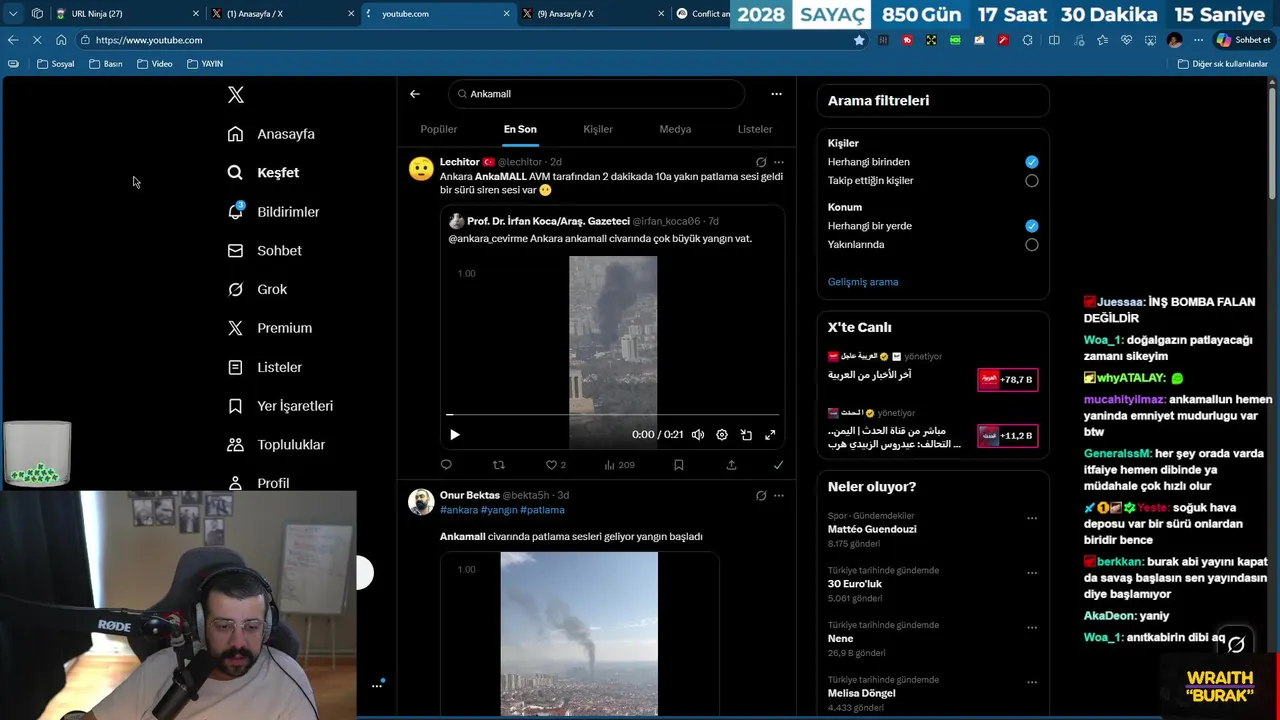The height and width of the screenshot is (720, 1280).
Task: Open more options for Mattéo Guendouzi trend
Action: pos(1031,518)
